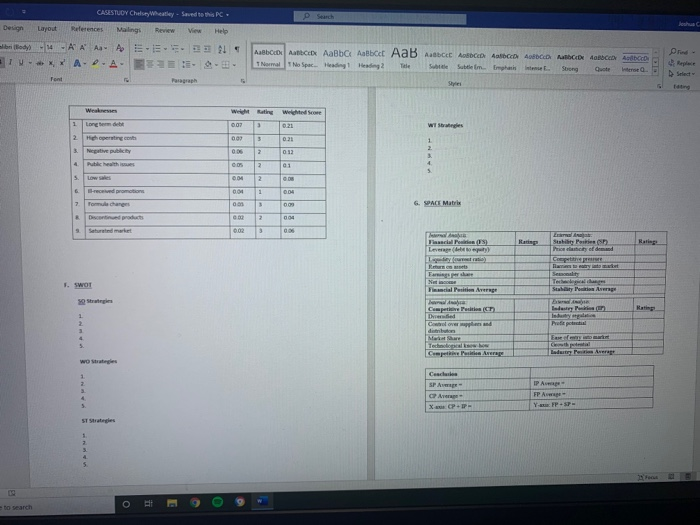Click the Grow Font icon
Viewport: 700px width, 525px height.
(x=71, y=48)
